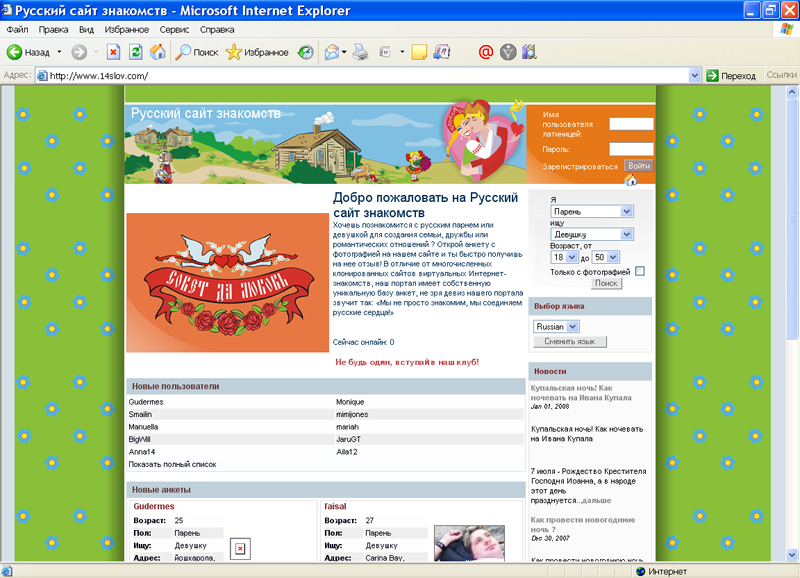Image resolution: width=800 pixels, height=578 pixels.
Task: Click the username (Имя пользователя) input field
Action: (x=631, y=124)
